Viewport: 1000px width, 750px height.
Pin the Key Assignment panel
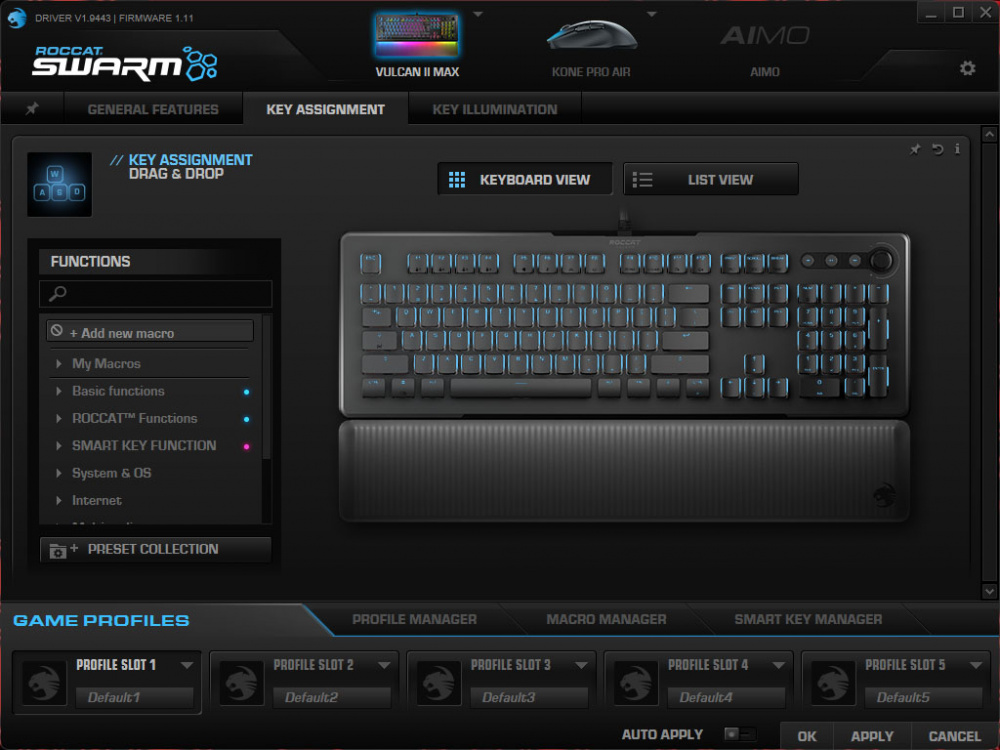coord(915,149)
